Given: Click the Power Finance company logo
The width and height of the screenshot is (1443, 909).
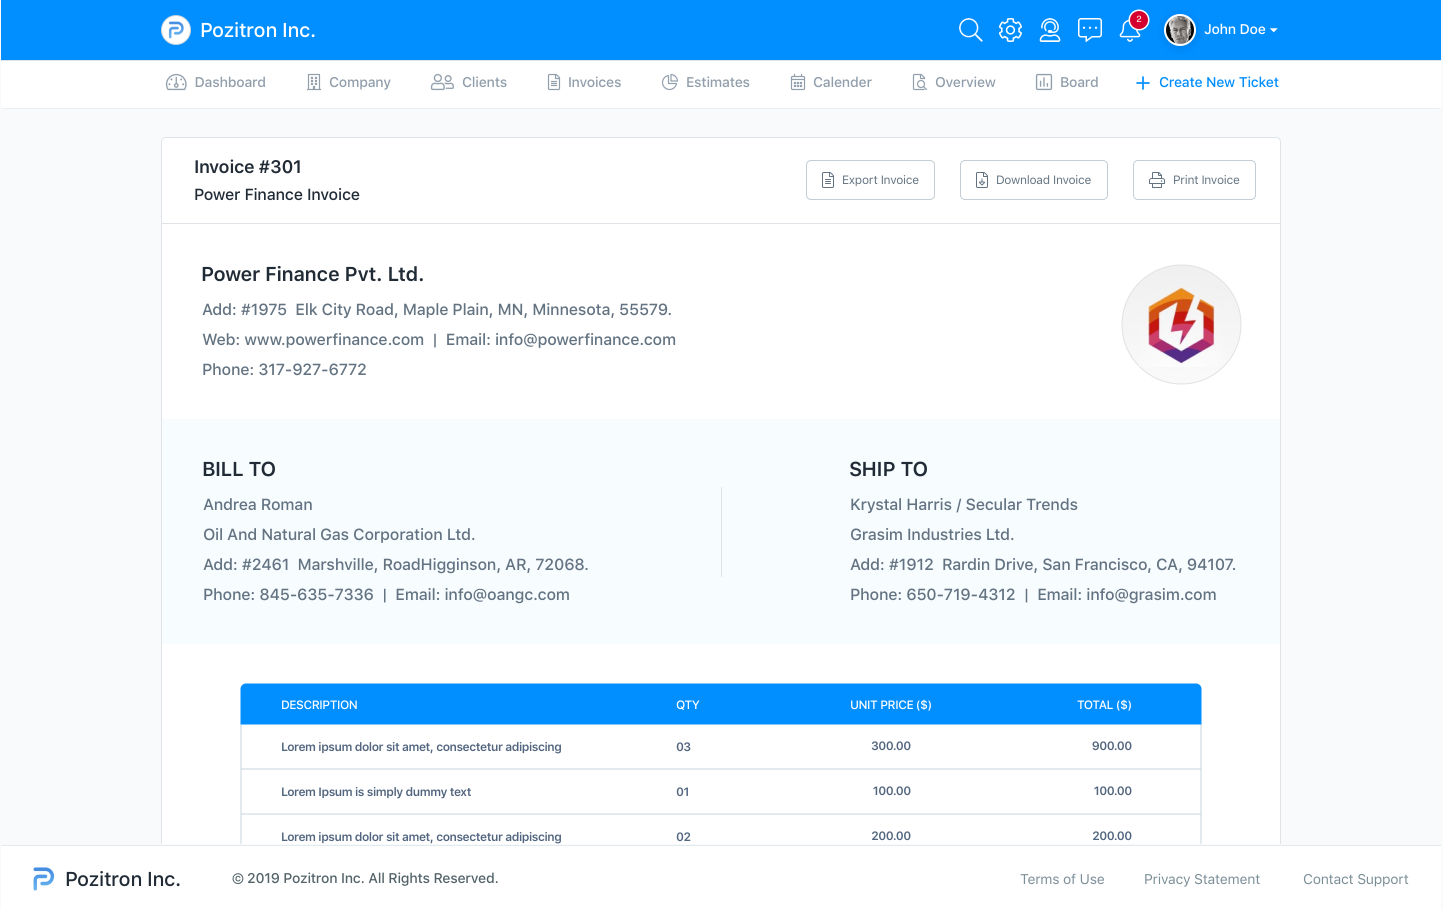Looking at the screenshot, I should click(x=1181, y=325).
